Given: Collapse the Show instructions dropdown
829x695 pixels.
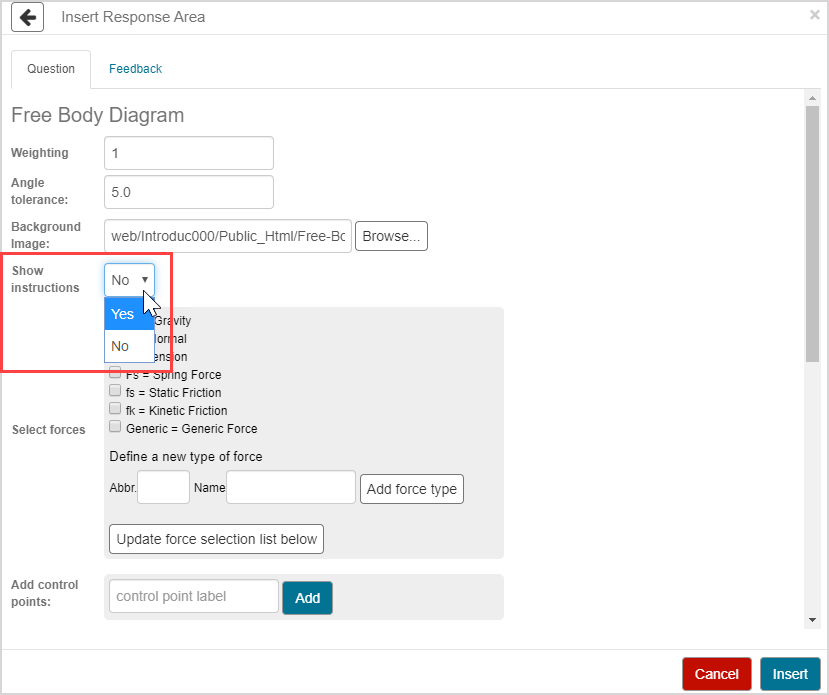Looking at the screenshot, I should point(129,280).
